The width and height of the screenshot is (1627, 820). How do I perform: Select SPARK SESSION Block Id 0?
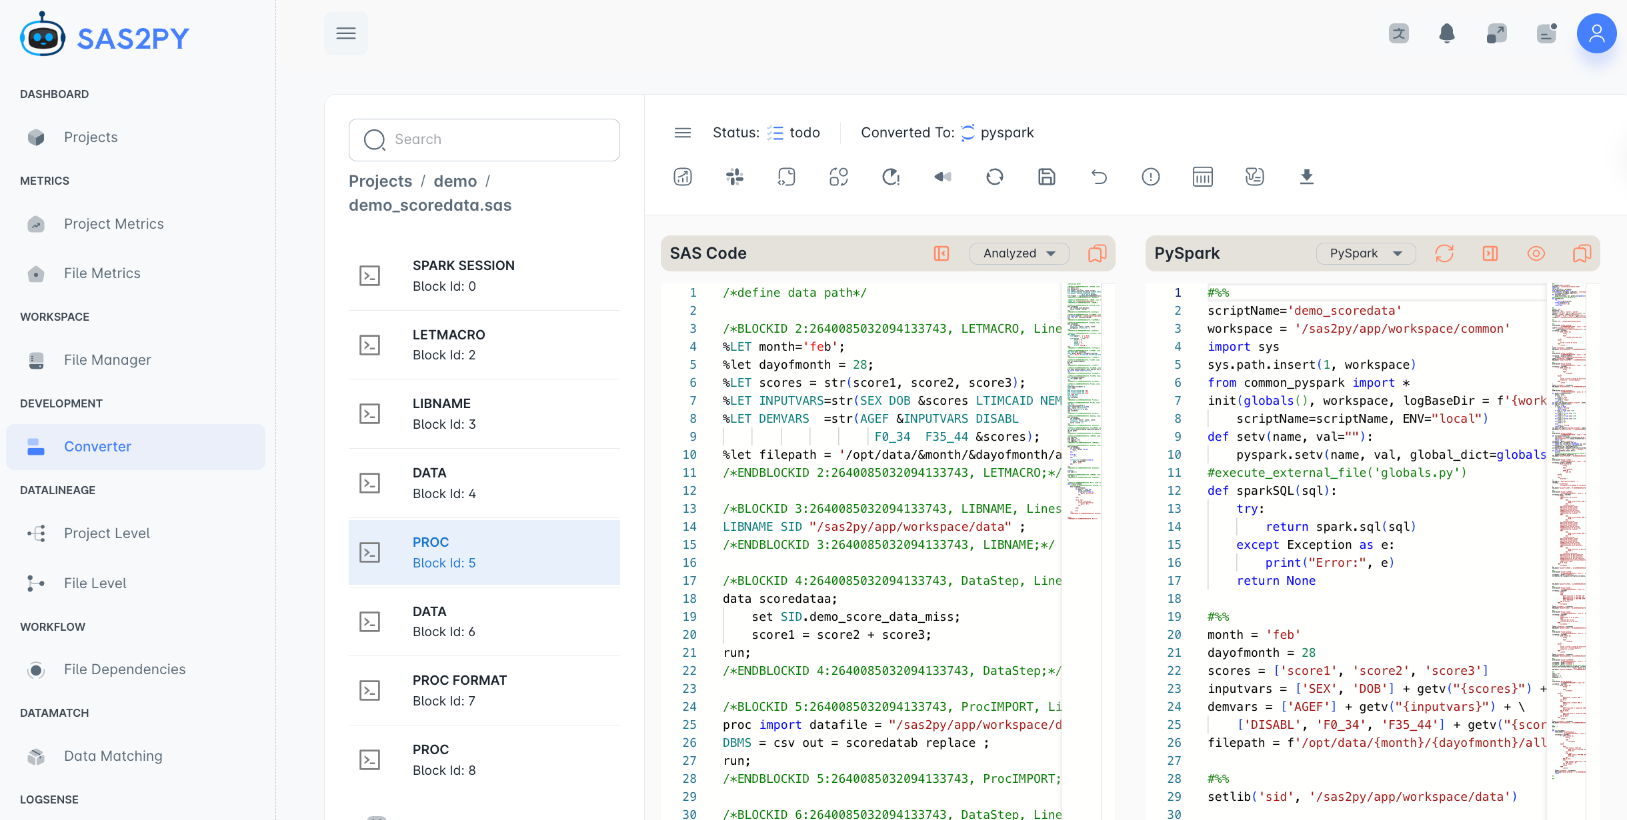tap(484, 276)
